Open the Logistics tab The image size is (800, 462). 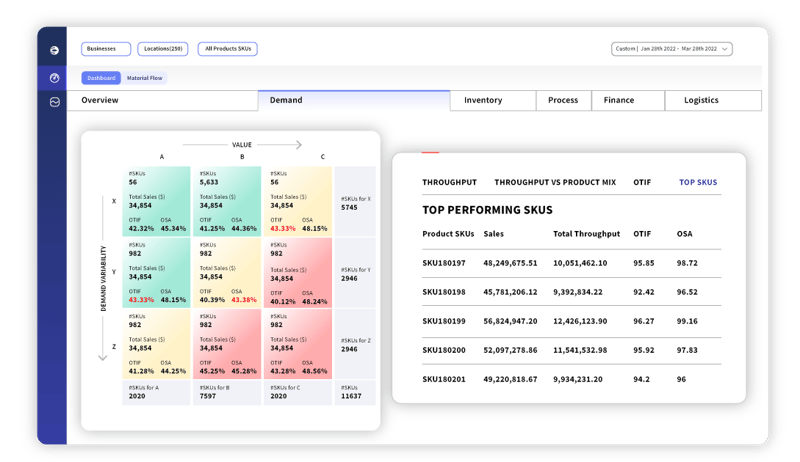[x=713, y=100]
